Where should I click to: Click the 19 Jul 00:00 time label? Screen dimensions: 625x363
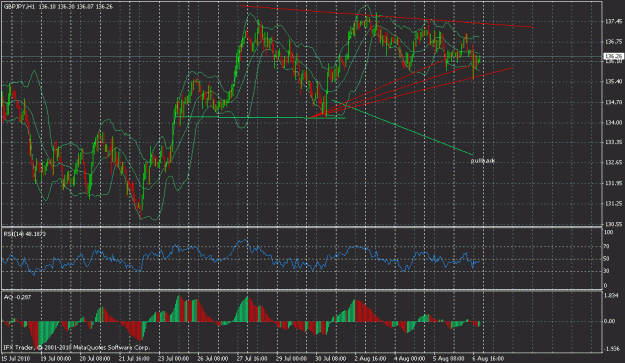[x=55, y=358]
